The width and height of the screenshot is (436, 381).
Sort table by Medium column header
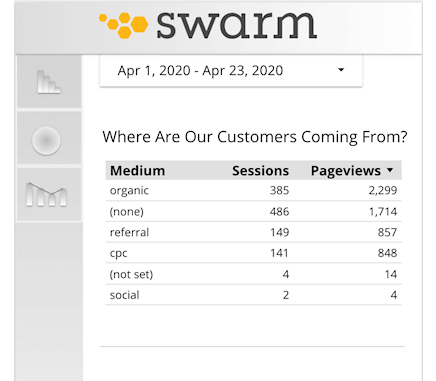click(x=137, y=171)
